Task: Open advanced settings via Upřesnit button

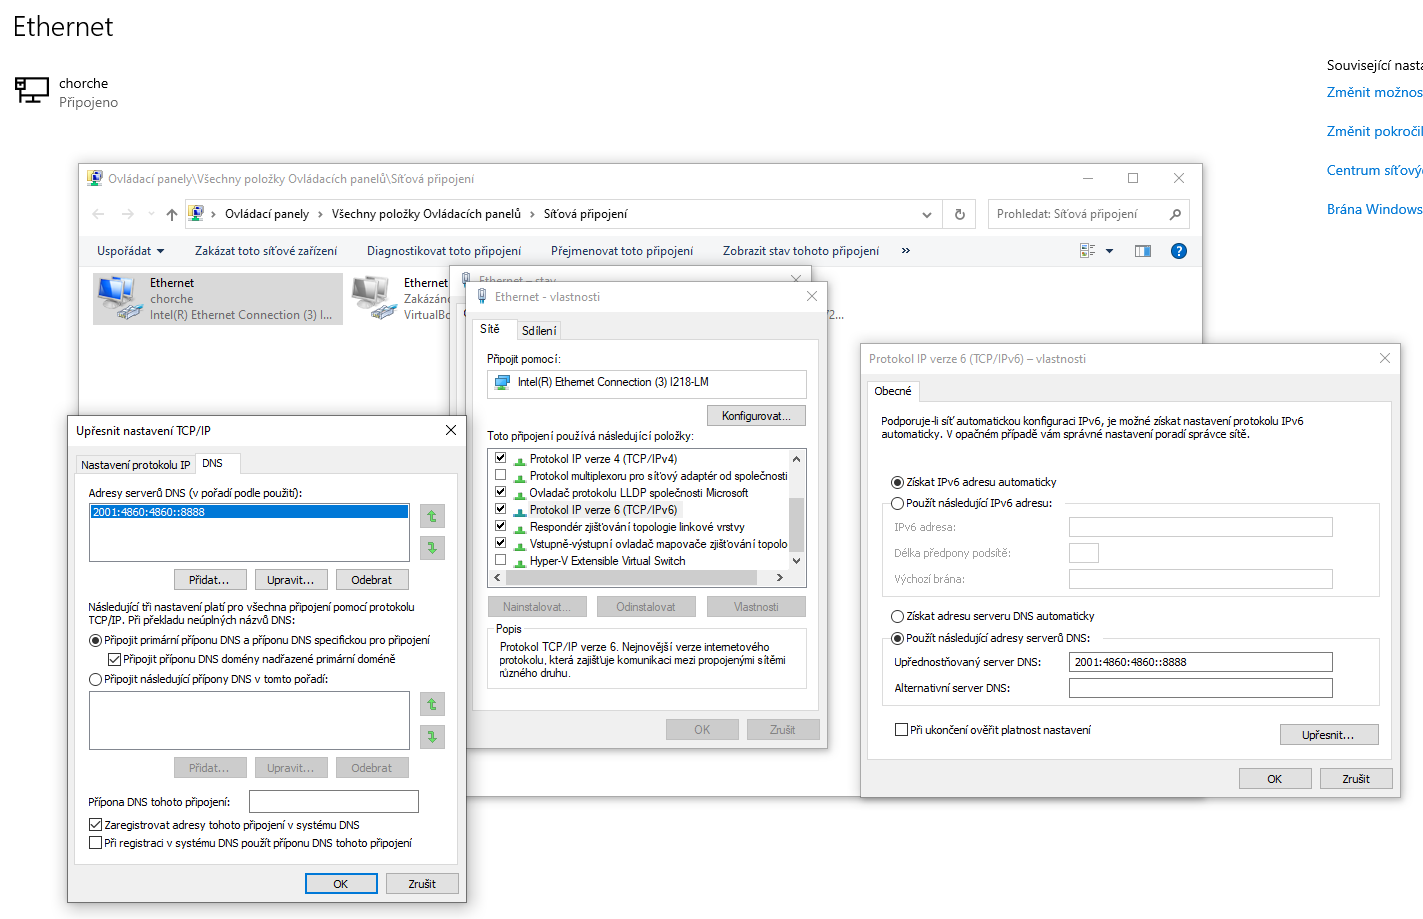Action: click(1329, 734)
